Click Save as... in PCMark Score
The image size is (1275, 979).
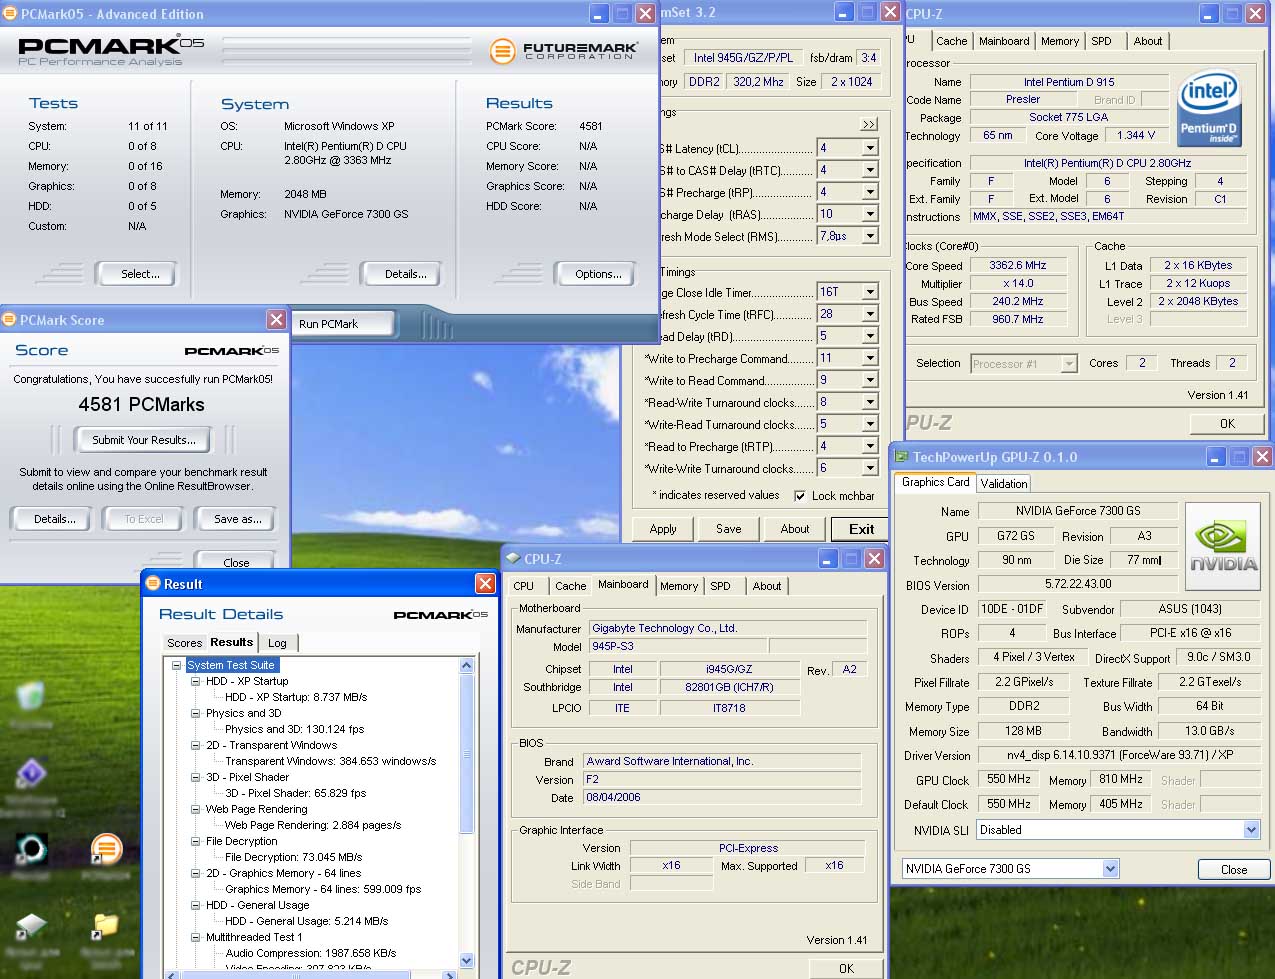(237, 519)
